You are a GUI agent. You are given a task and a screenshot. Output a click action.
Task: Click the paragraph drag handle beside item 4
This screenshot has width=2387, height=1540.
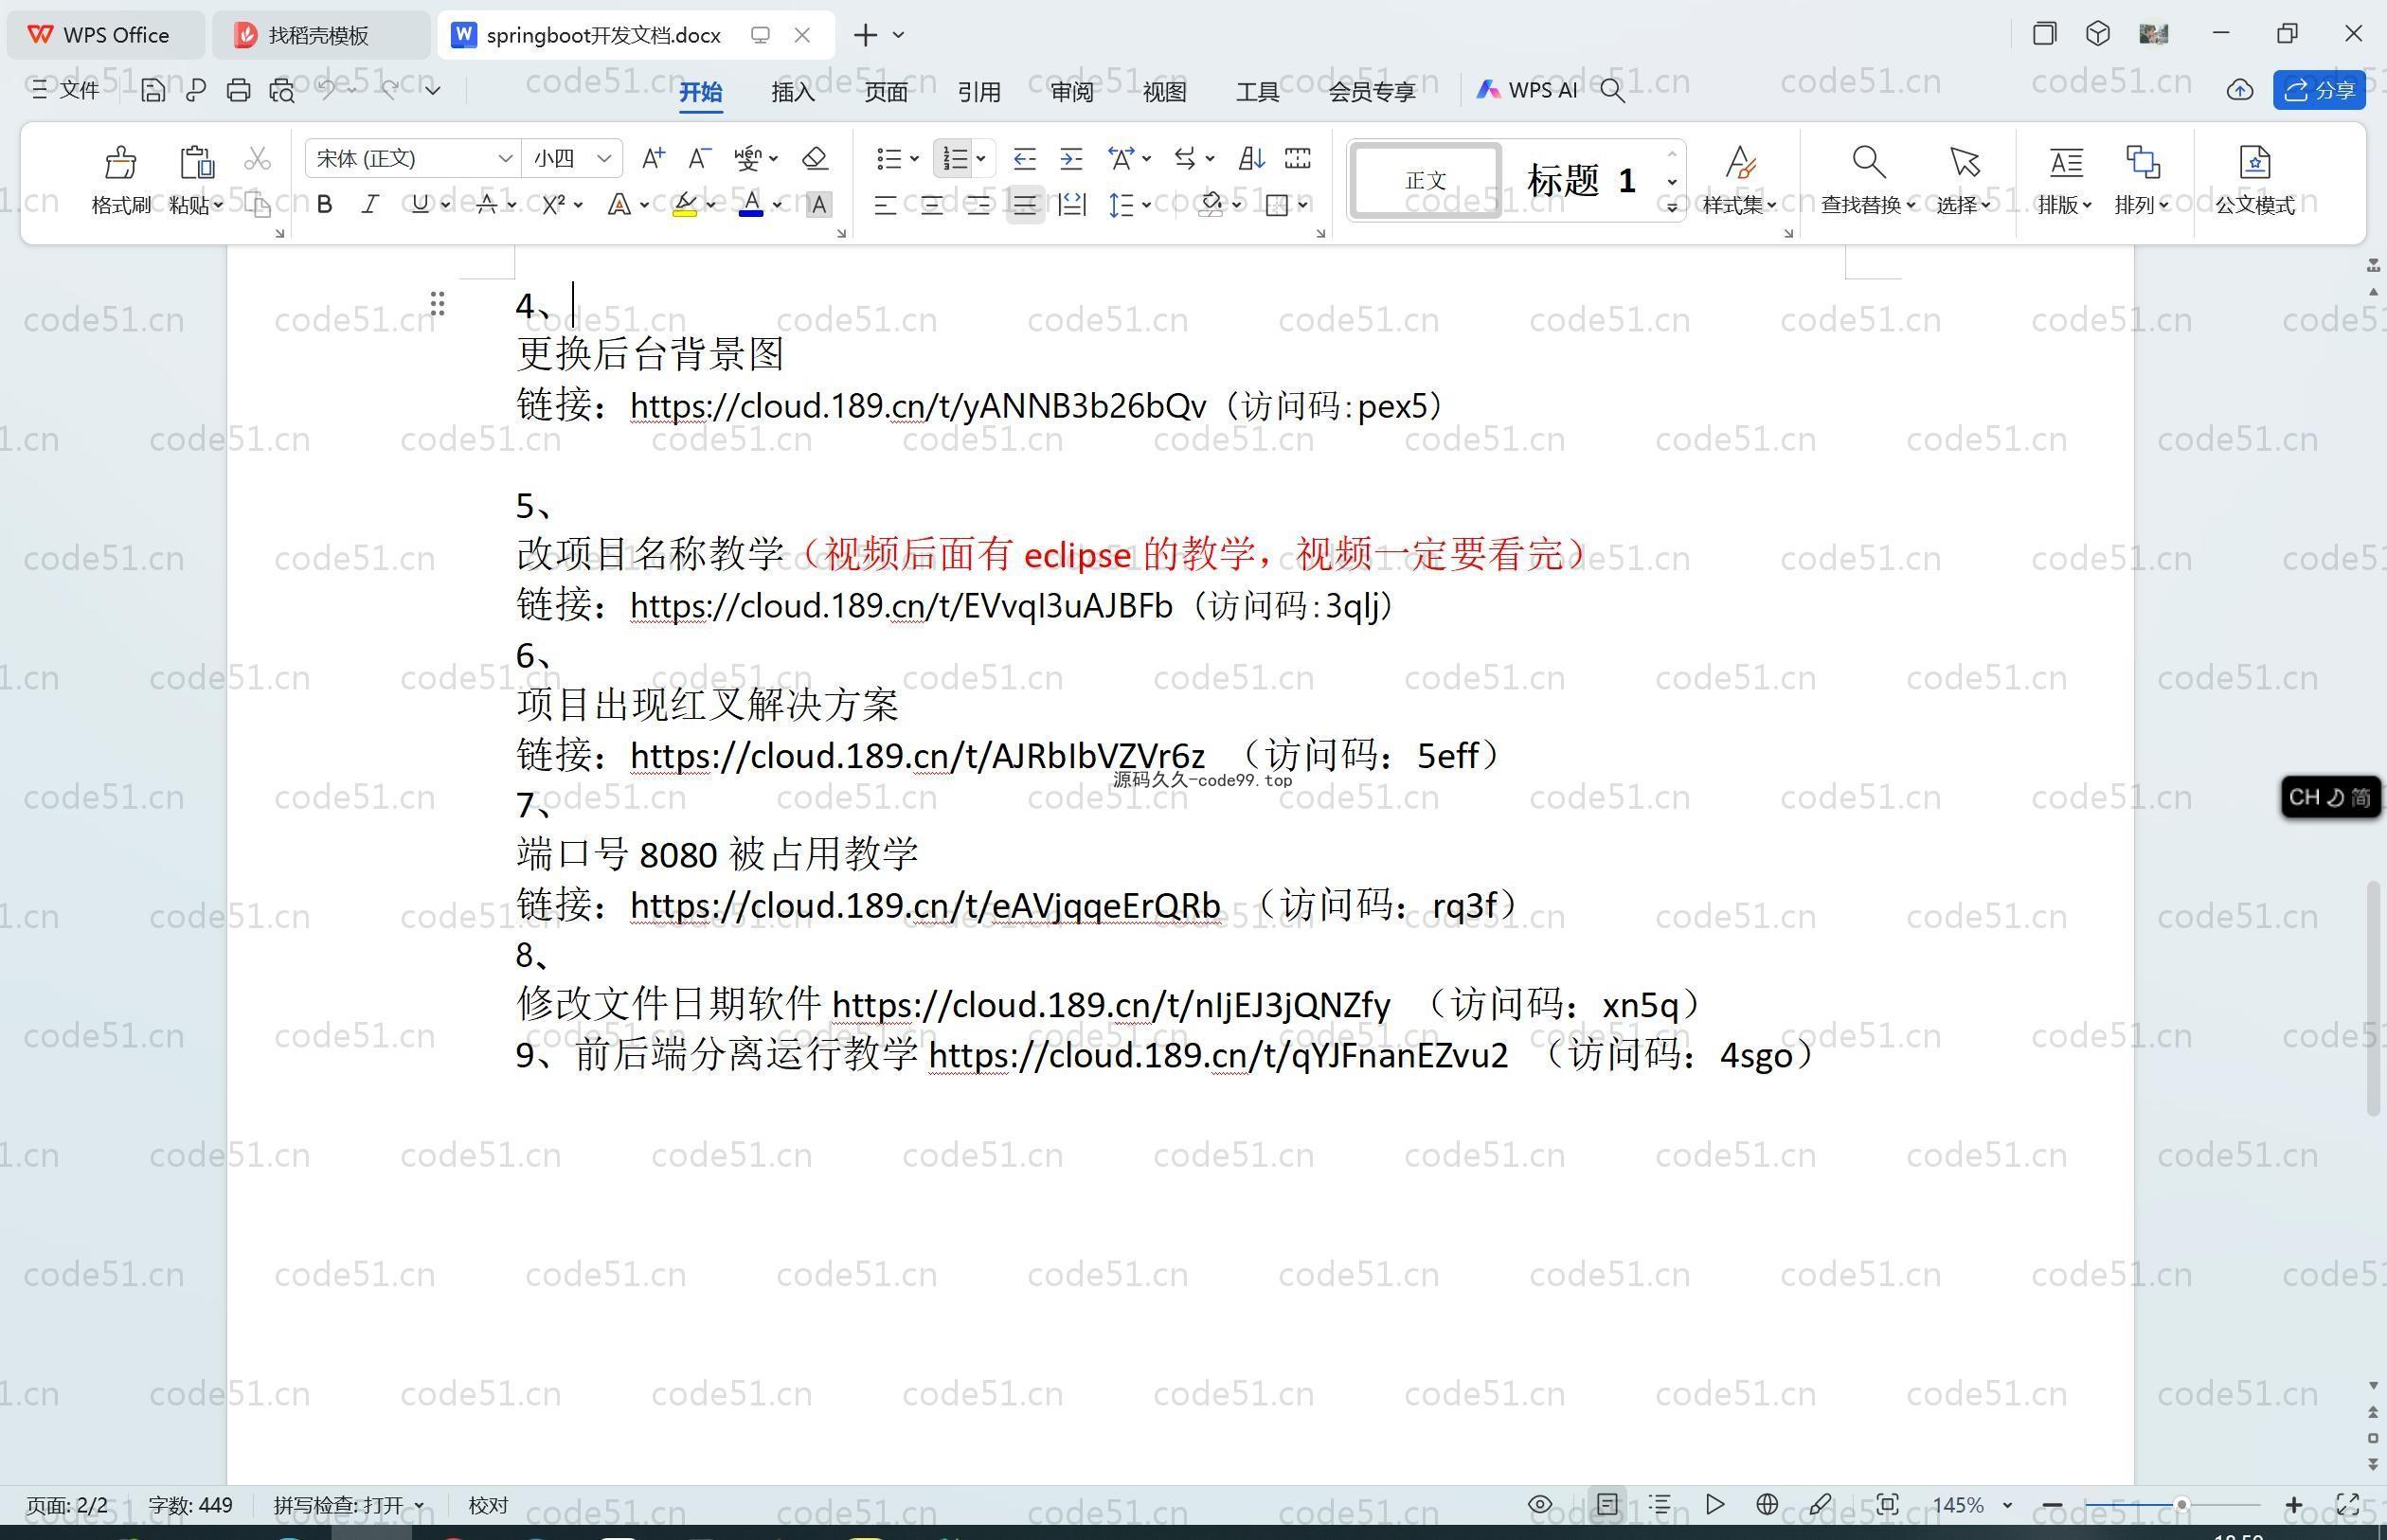[437, 304]
